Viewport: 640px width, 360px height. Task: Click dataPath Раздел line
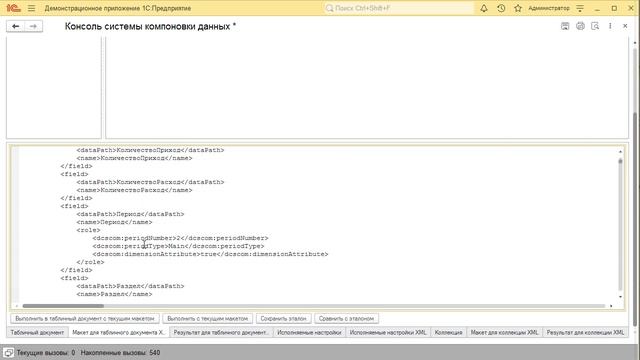[x=130, y=286]
